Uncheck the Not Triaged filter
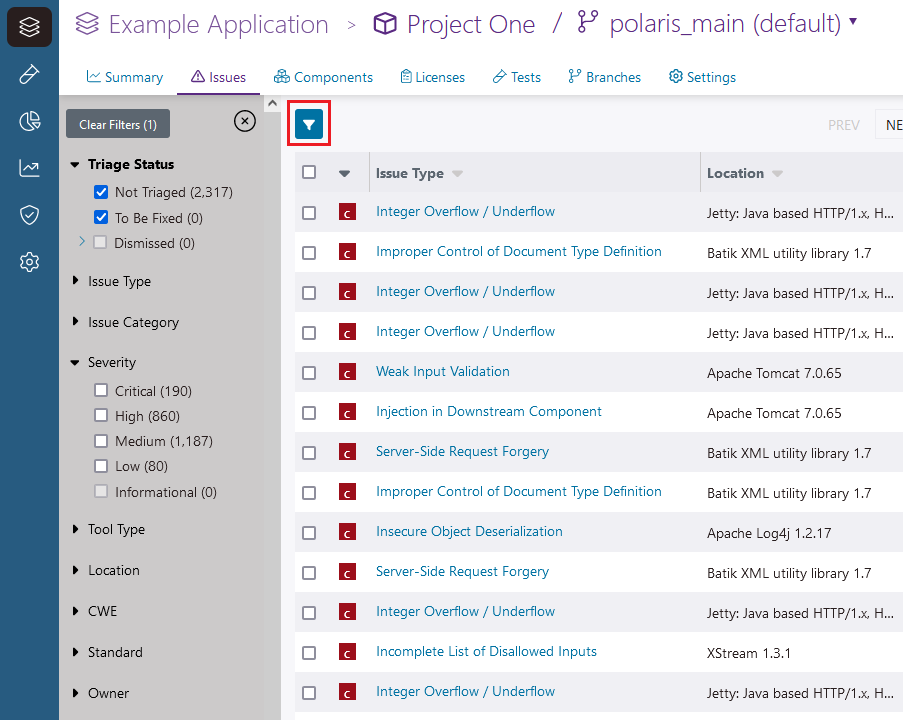The height and width of the screenshot is (720, 903). pyautogui.click(x=101, y=192)
